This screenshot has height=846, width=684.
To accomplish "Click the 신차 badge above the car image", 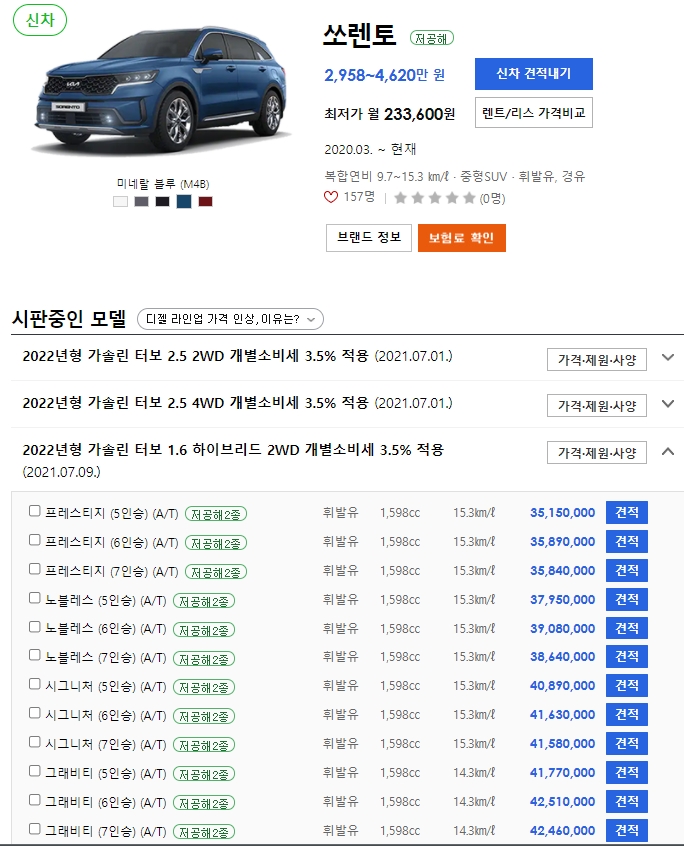I will click(x=40, y=21).
